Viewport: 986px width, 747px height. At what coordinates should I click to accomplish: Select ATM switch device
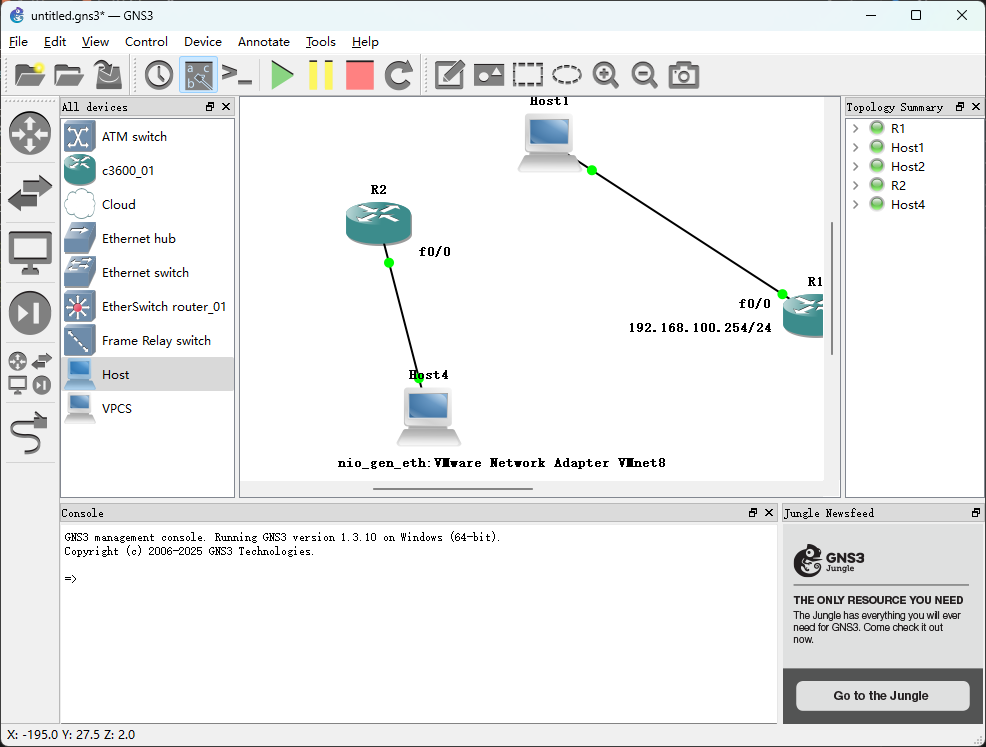(148, 136)
